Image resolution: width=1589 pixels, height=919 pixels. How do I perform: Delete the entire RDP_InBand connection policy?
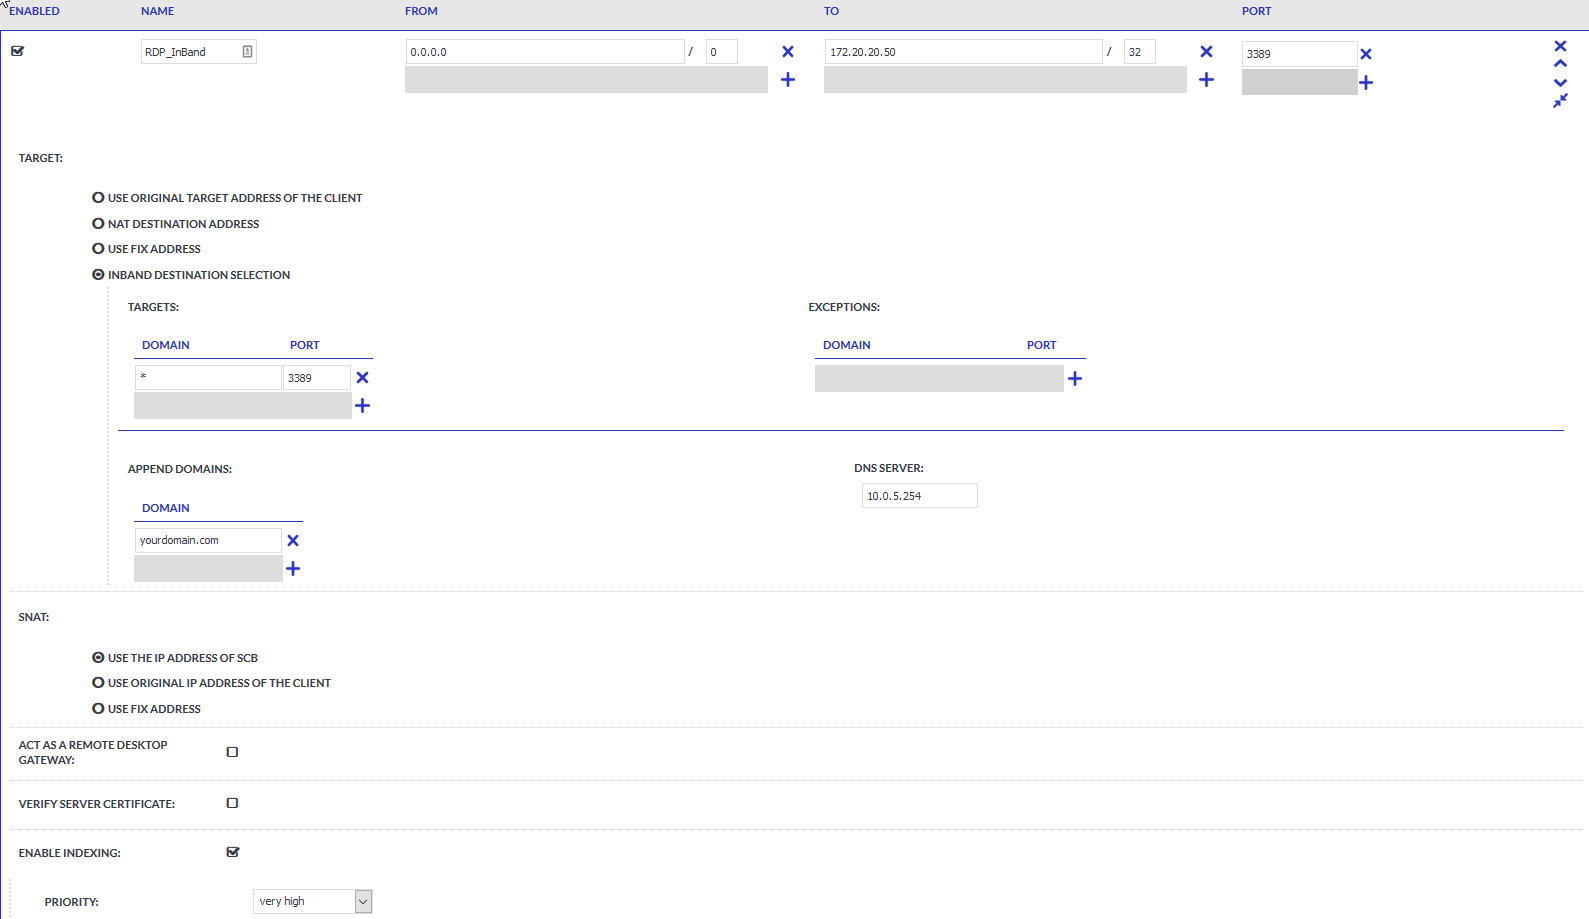coord(1560,46)
